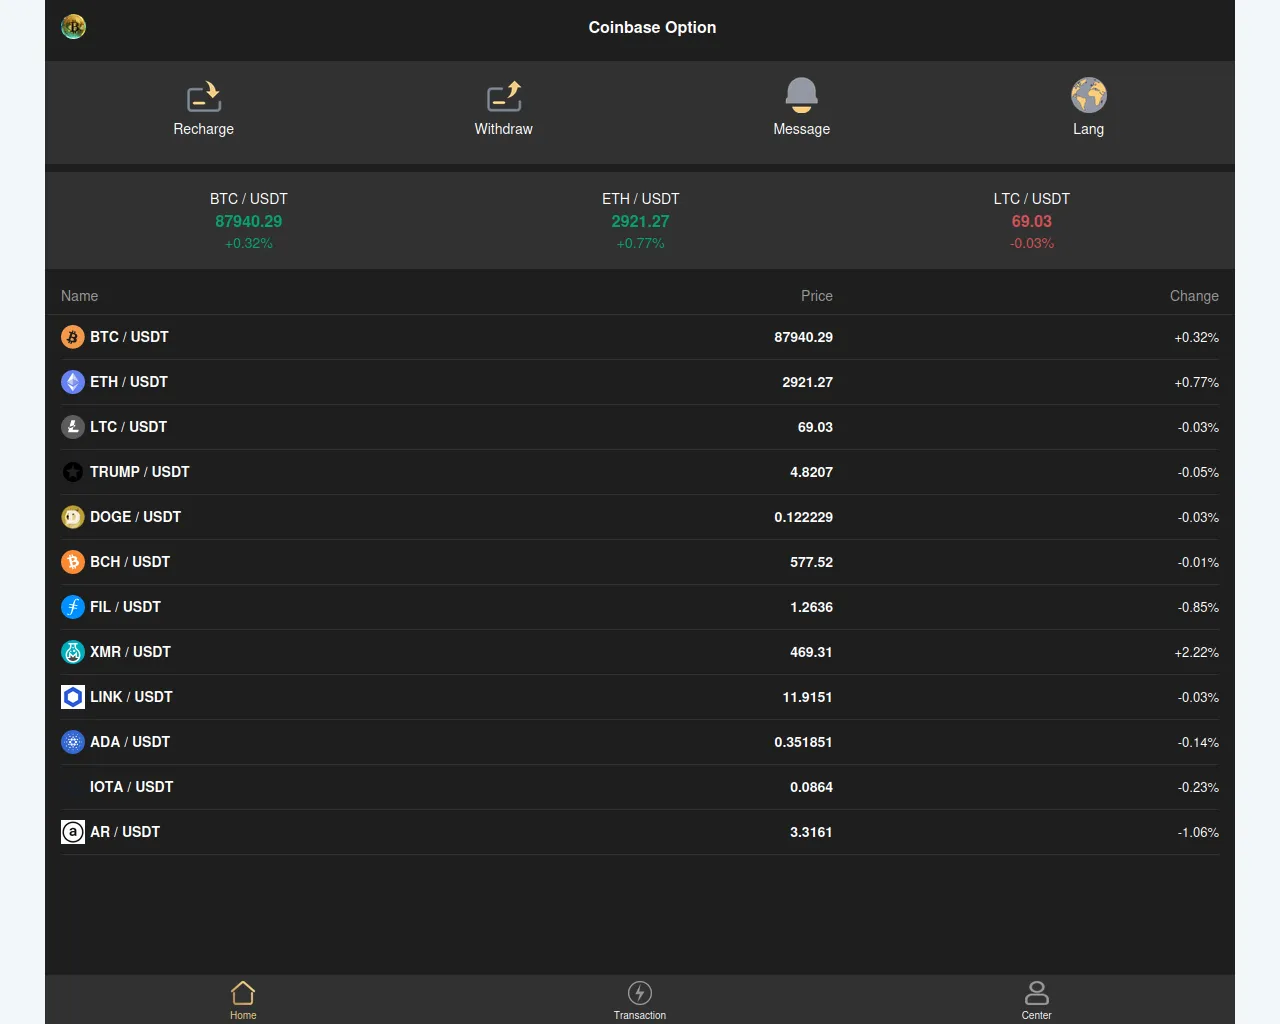
Task: Open the Center profile tab
Action: click(x=1036, y=999)
